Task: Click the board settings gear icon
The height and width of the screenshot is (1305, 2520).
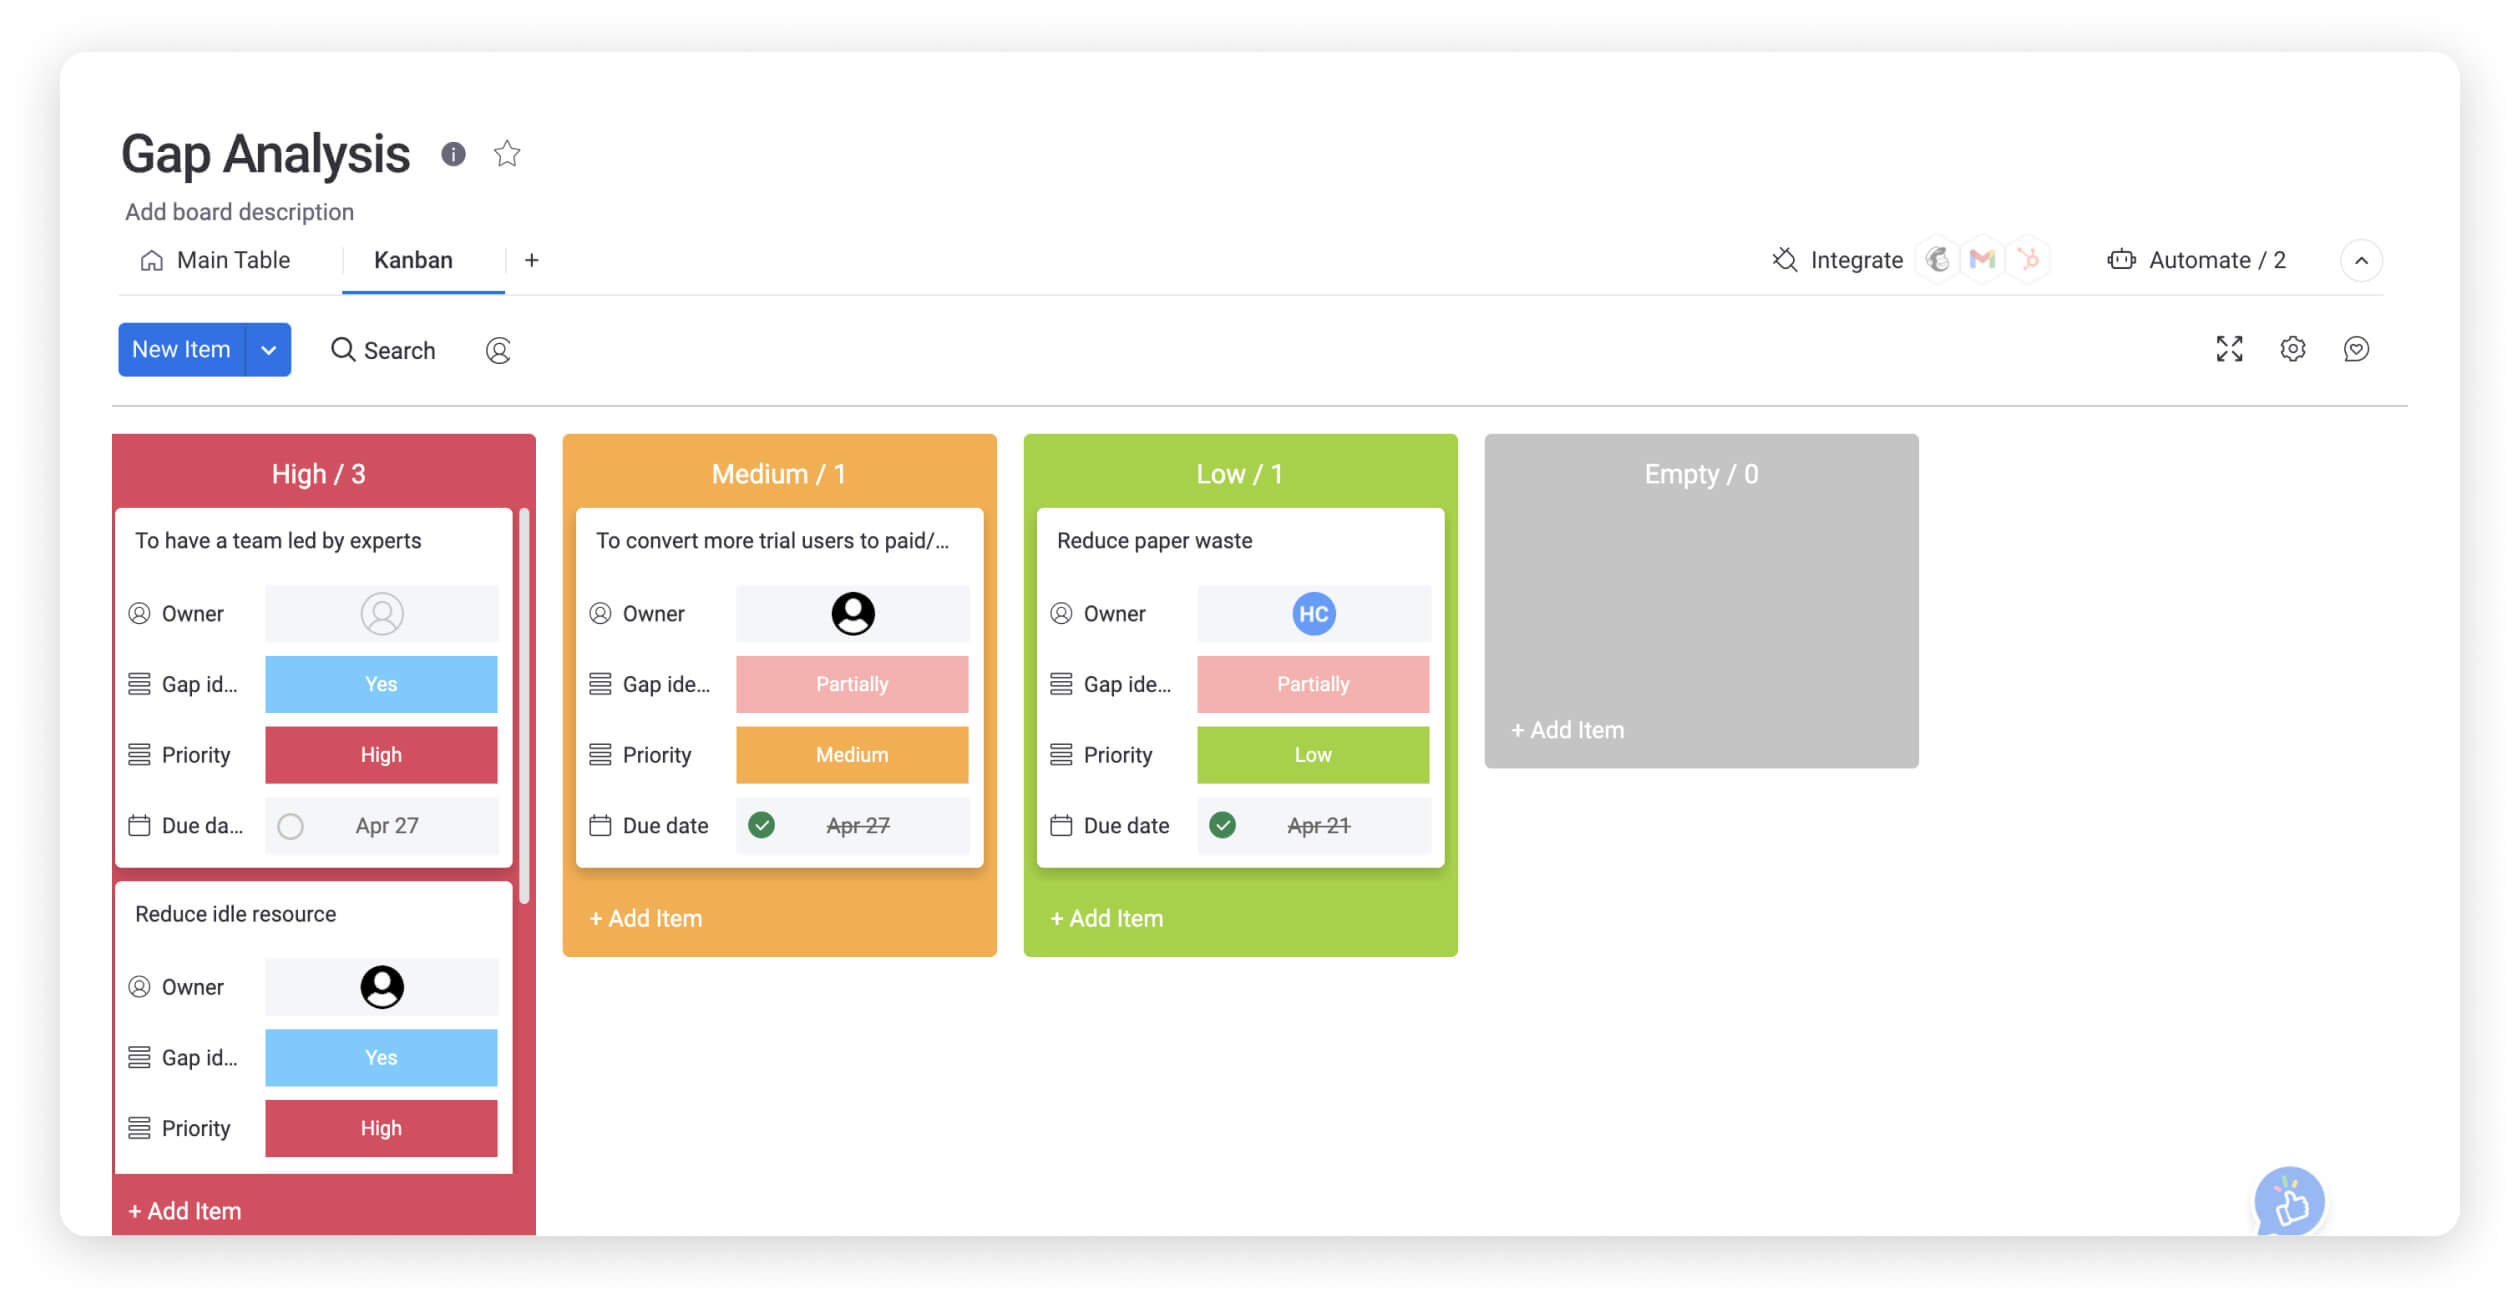Action: [x=2292, y=350]
